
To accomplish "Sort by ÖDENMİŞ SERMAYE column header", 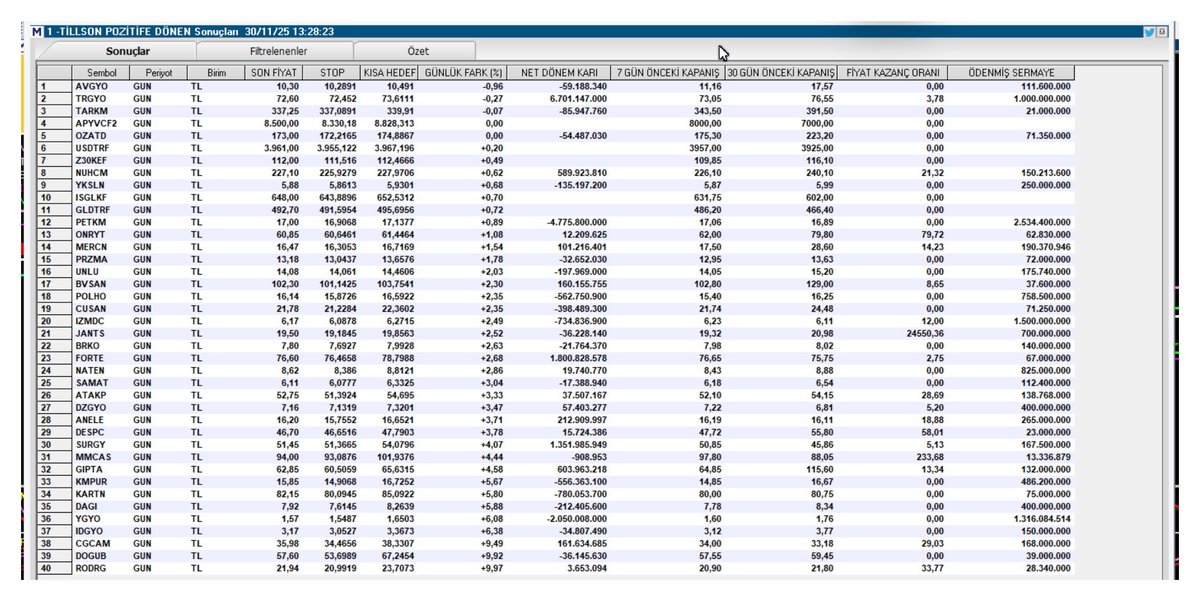I will tap(1011, 73).
